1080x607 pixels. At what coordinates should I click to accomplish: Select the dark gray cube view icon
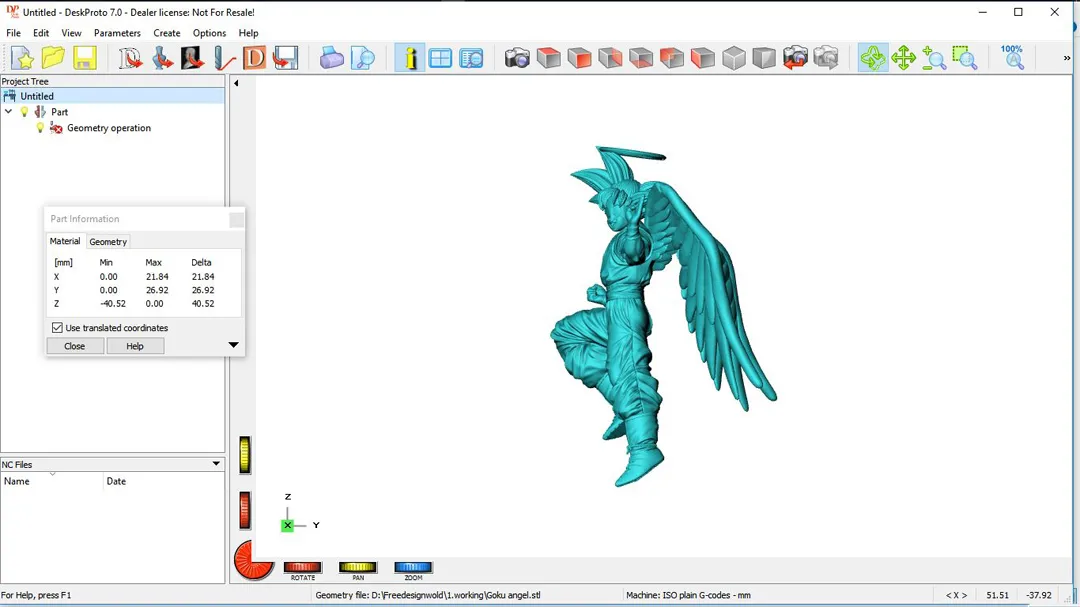tap(764, 58)
